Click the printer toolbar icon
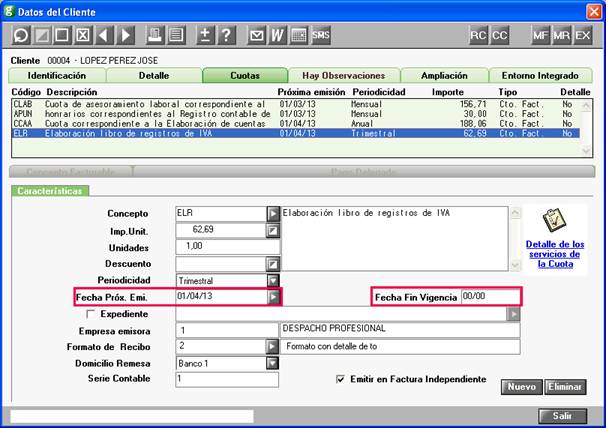The height and width of the screenshot is (428, 606). pyautogui.click(x=155, y=36)
